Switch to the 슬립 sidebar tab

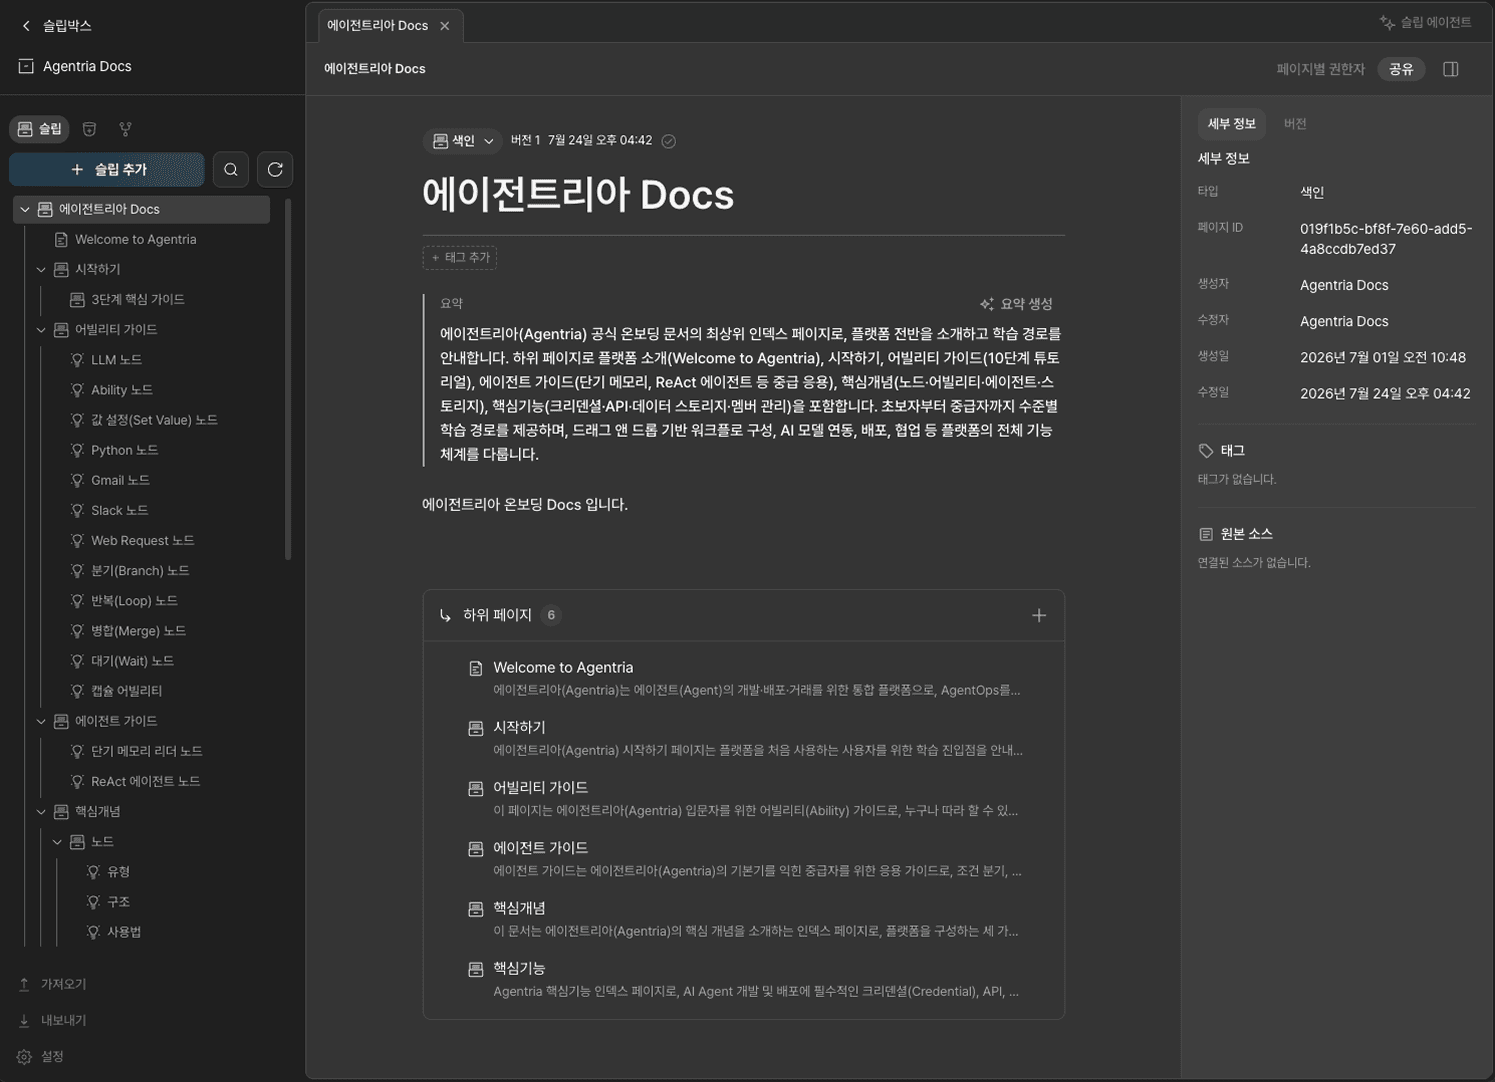[40, 129]
